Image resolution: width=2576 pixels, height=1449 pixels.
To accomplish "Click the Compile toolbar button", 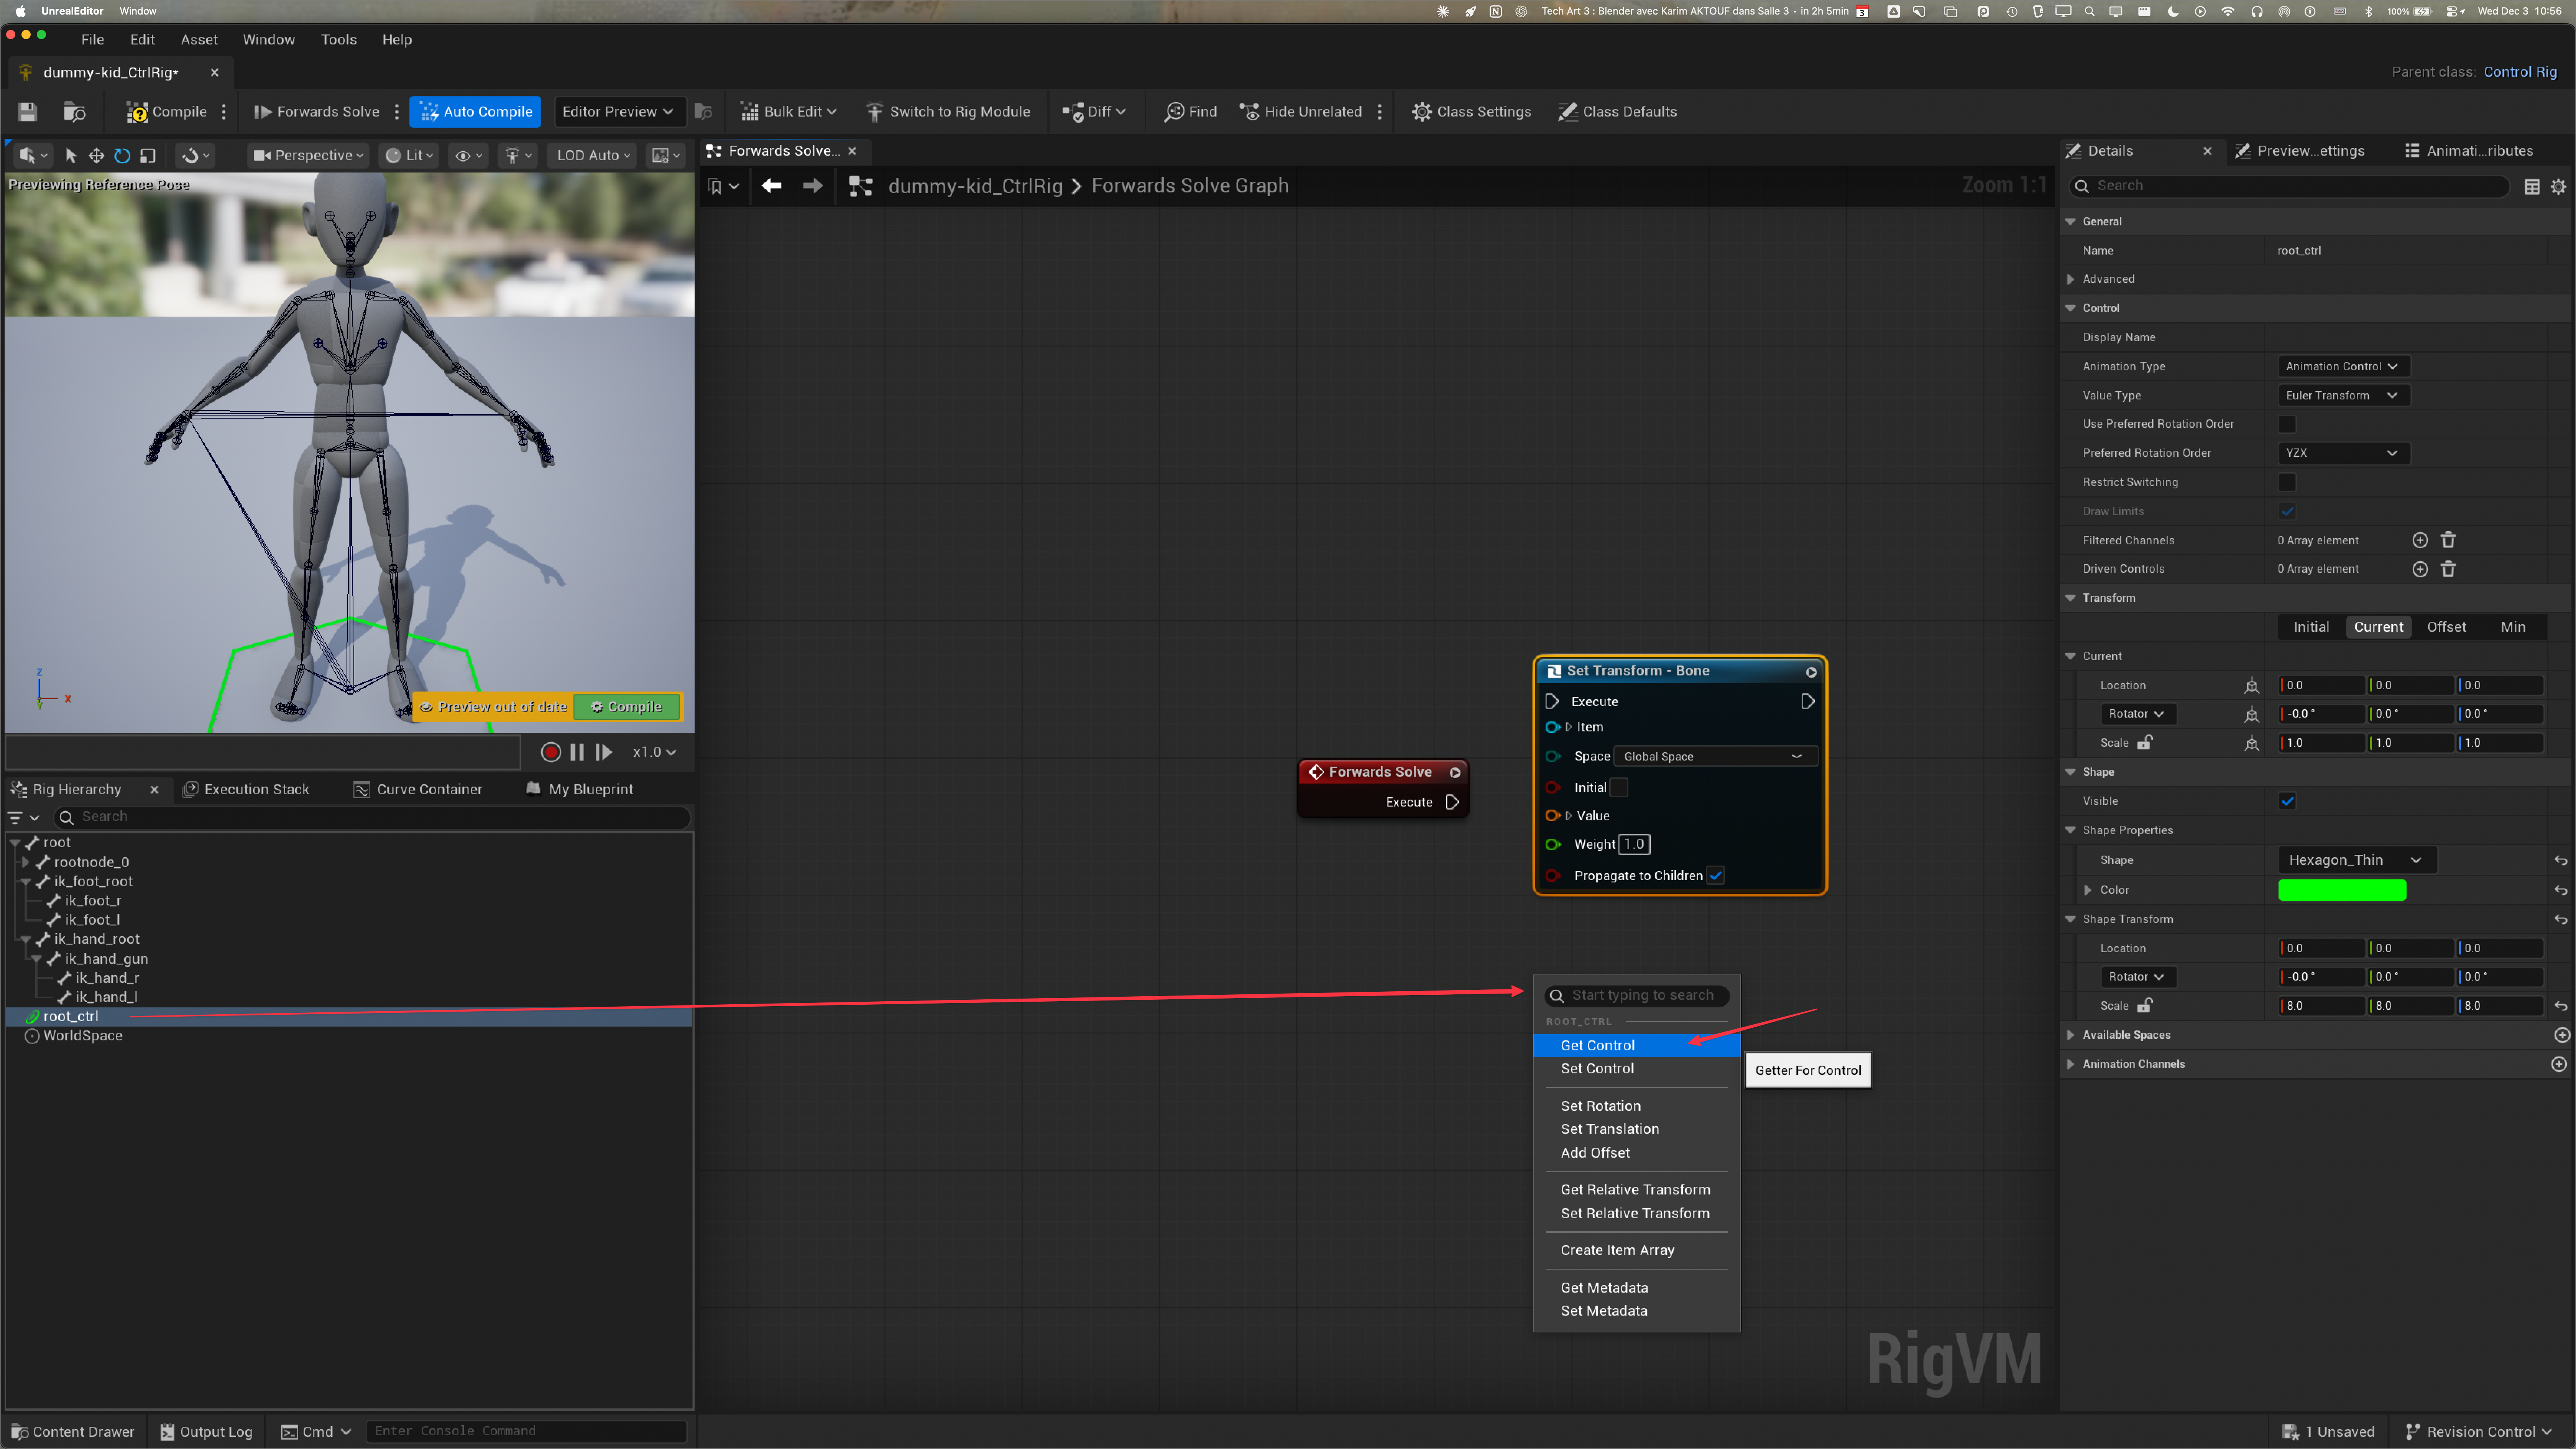I will tap(167, 112).
